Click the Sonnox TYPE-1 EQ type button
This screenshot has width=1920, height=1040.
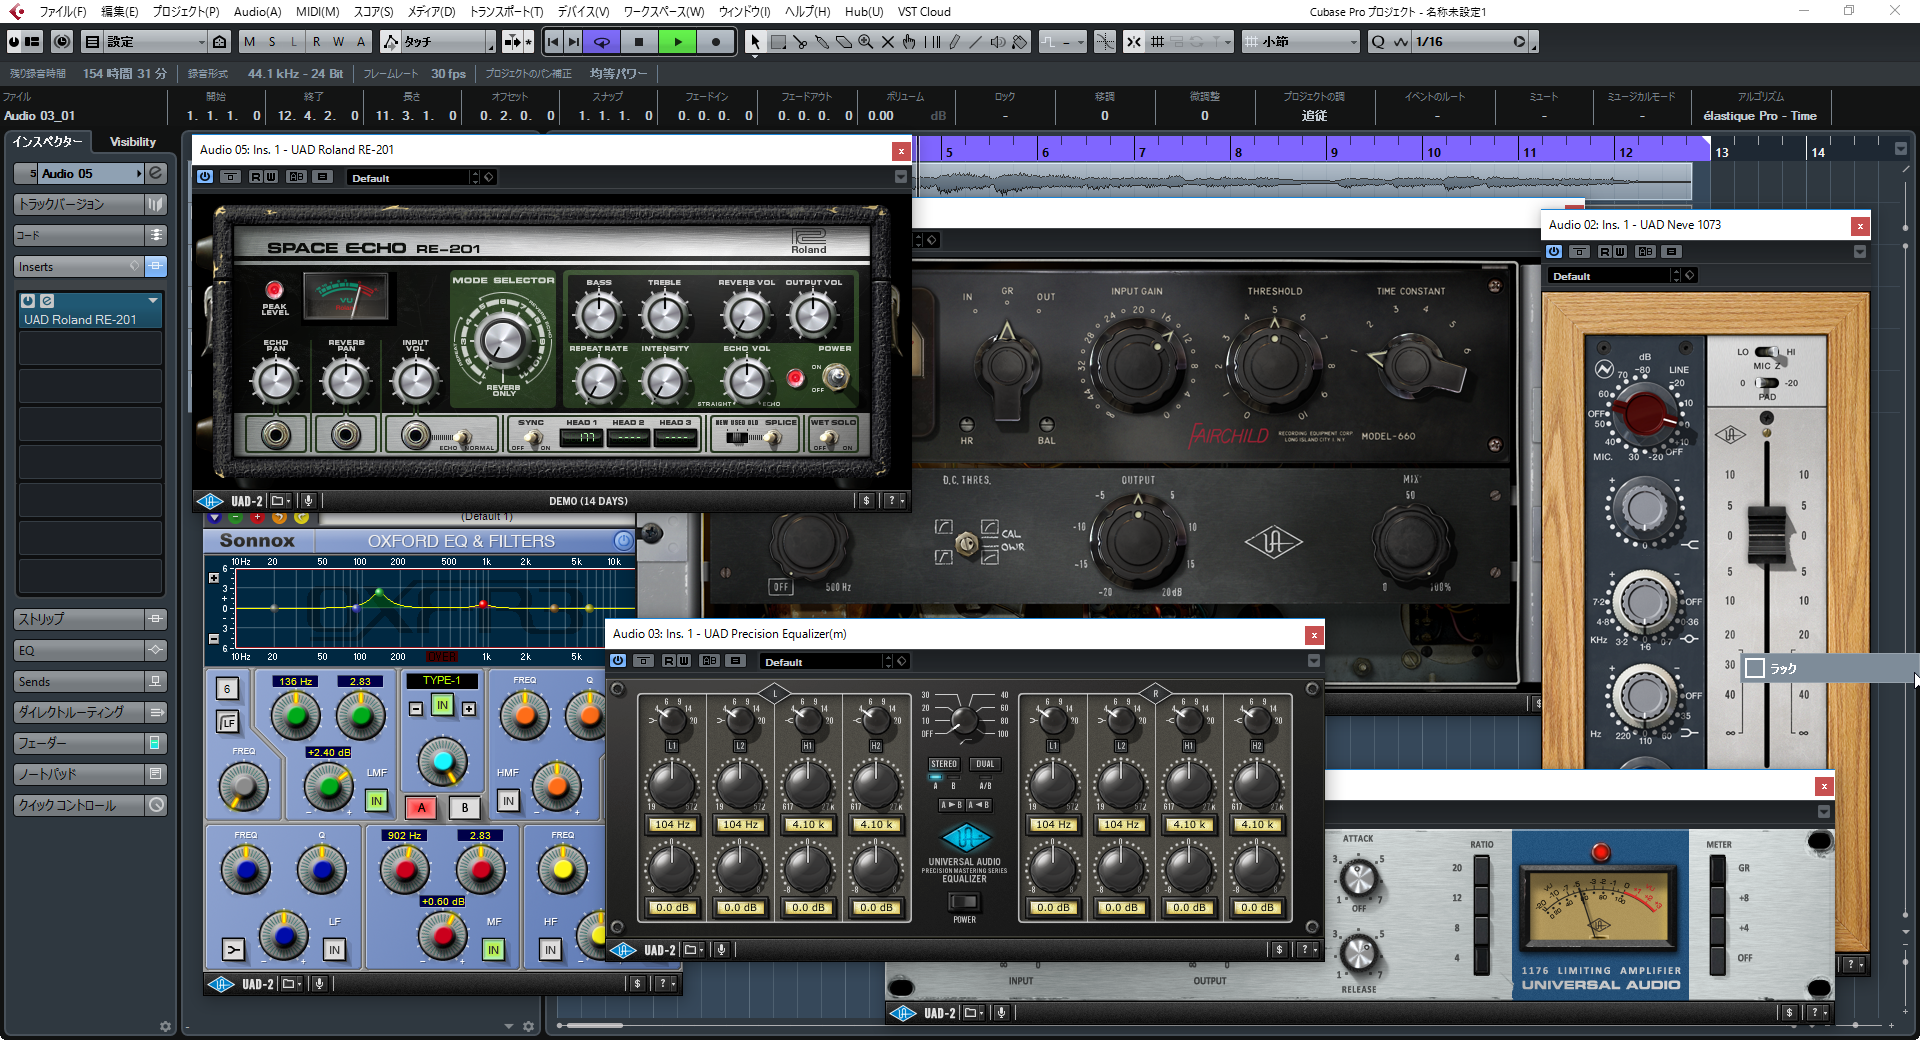441,681
